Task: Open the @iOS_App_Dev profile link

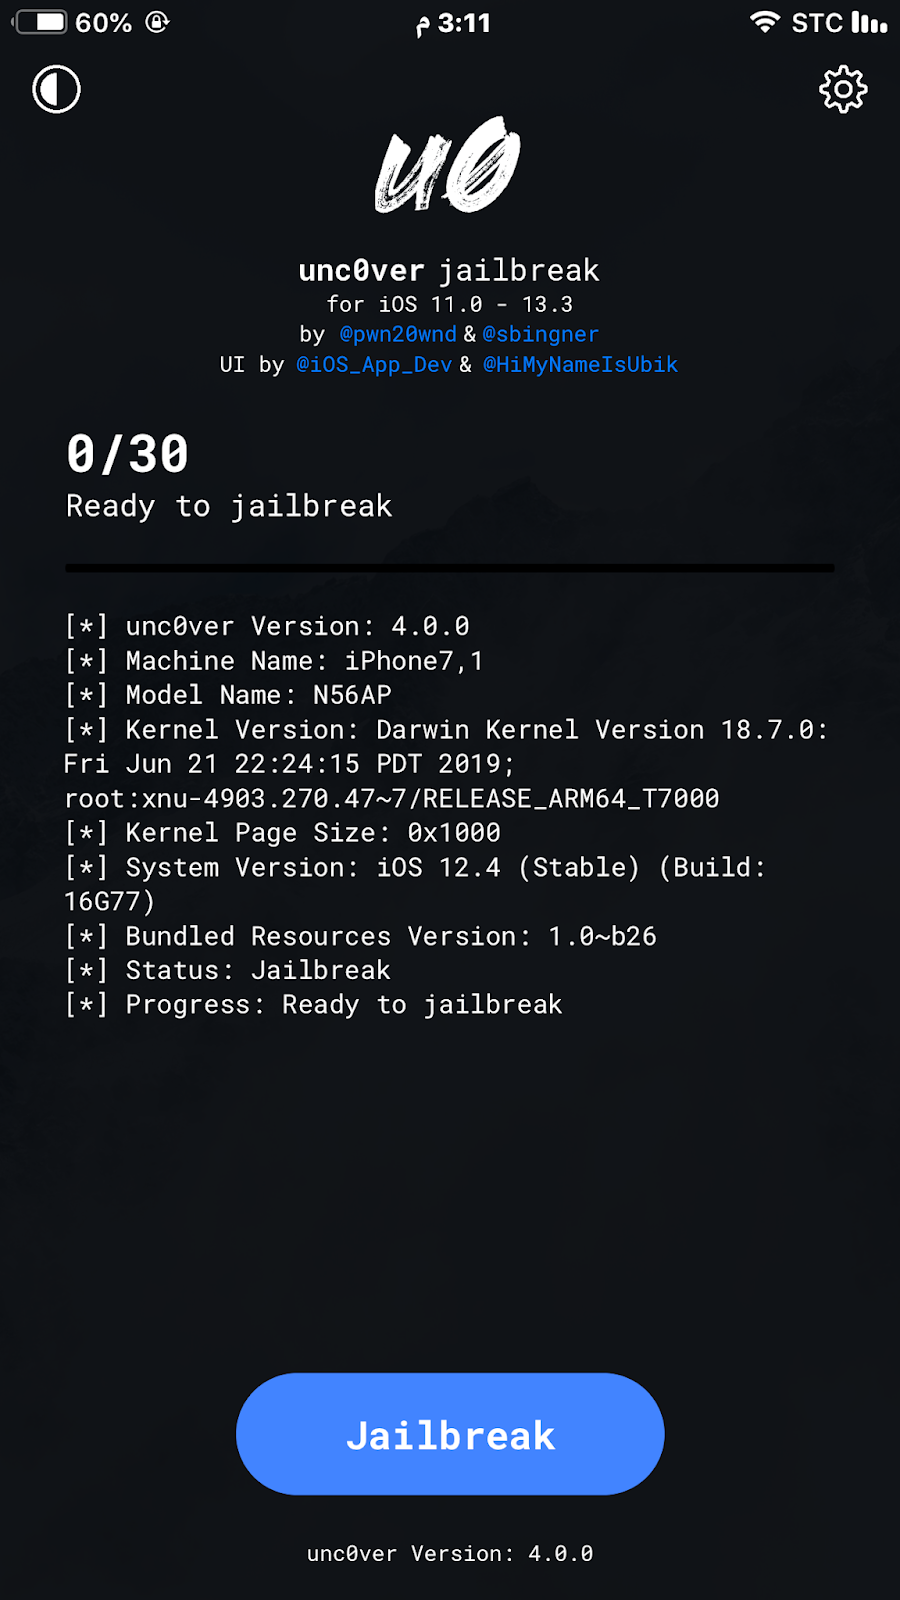Action: (374, 364)
